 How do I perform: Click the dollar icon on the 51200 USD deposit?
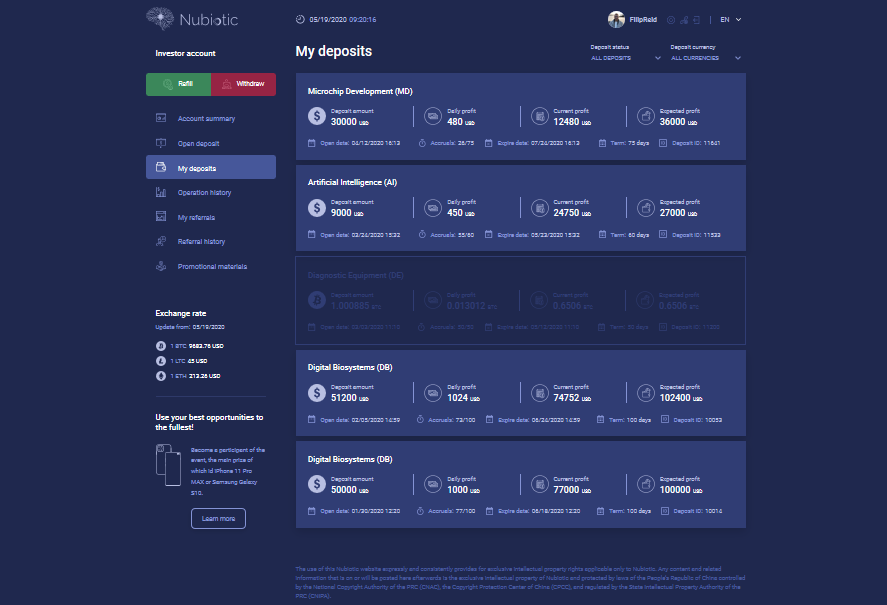click(317, 393)
